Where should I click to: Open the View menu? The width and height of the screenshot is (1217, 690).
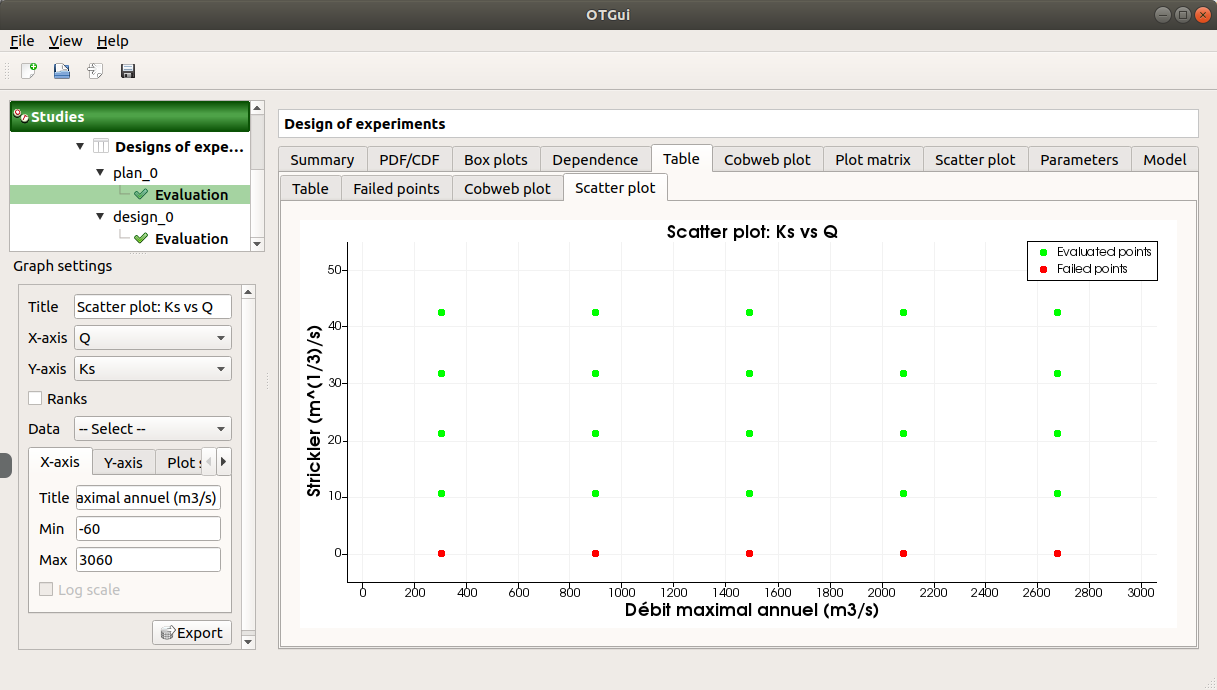click(65, 41)
